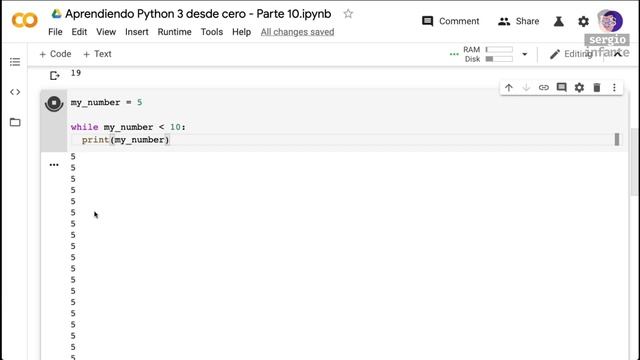Delete the cell with trash icon
The width and height of the screenshot is (640, 360).
597,87
